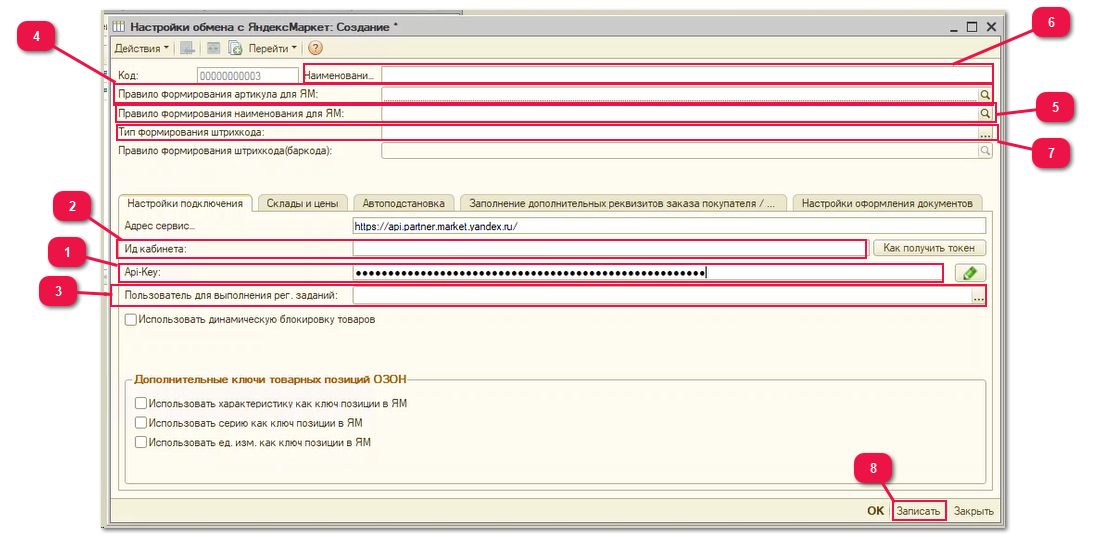Open the Действия menu

tap(141, 48)
